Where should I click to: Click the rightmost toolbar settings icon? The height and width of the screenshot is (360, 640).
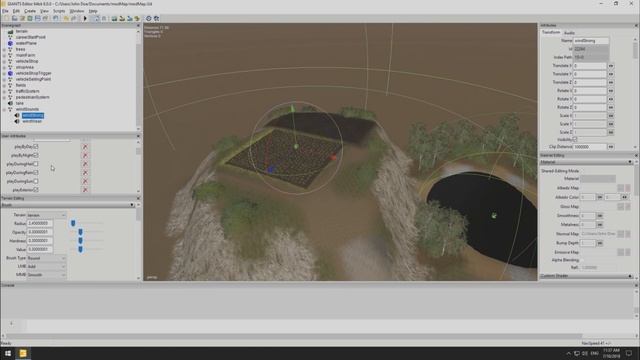coord(156,18)
